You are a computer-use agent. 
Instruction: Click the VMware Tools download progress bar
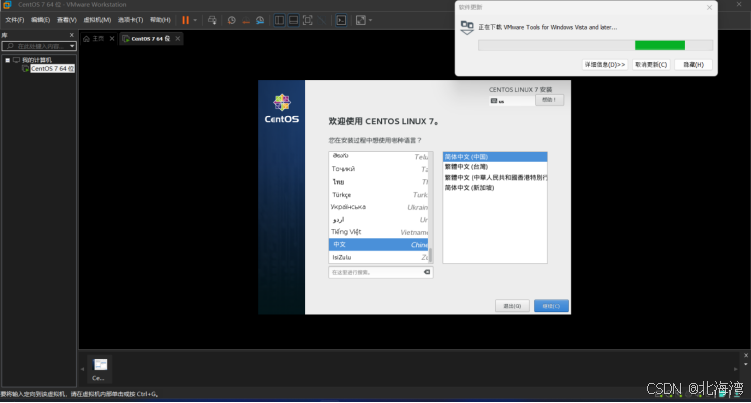click(595, 46)
